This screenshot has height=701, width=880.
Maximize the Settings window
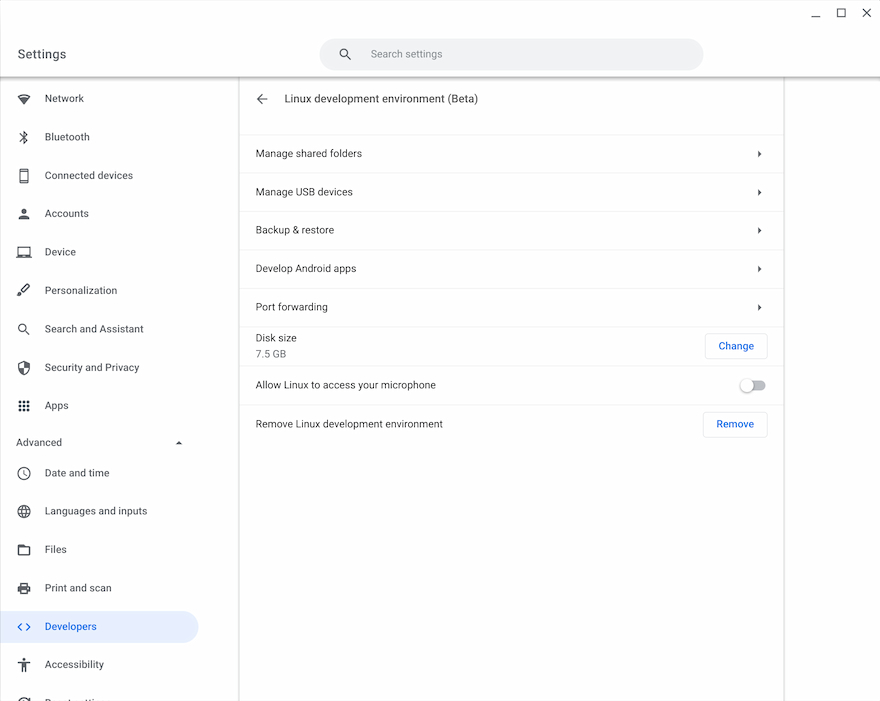841,13
